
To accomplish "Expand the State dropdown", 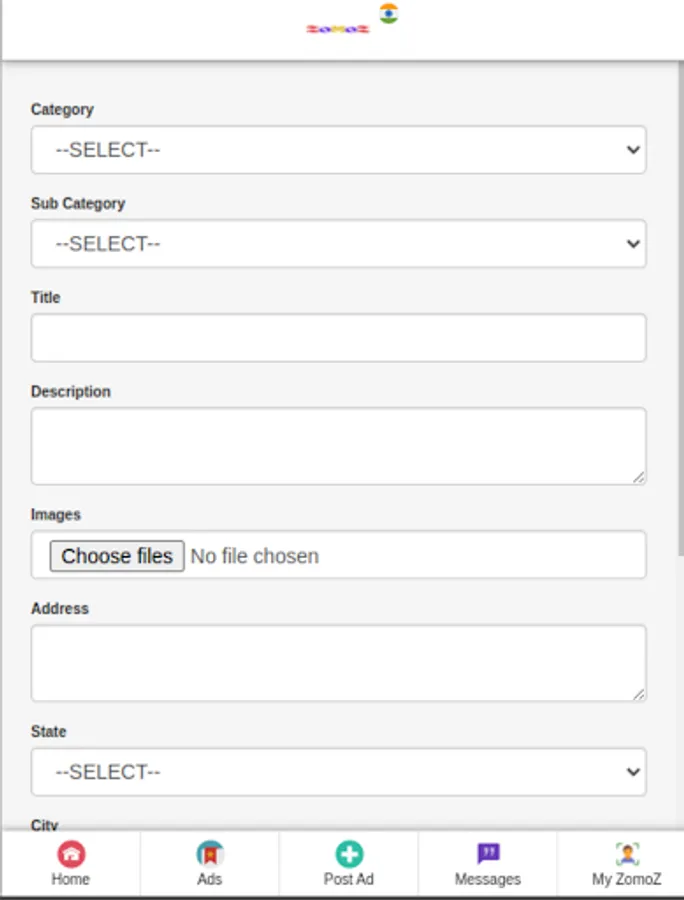I will click(x=338, y=772).
